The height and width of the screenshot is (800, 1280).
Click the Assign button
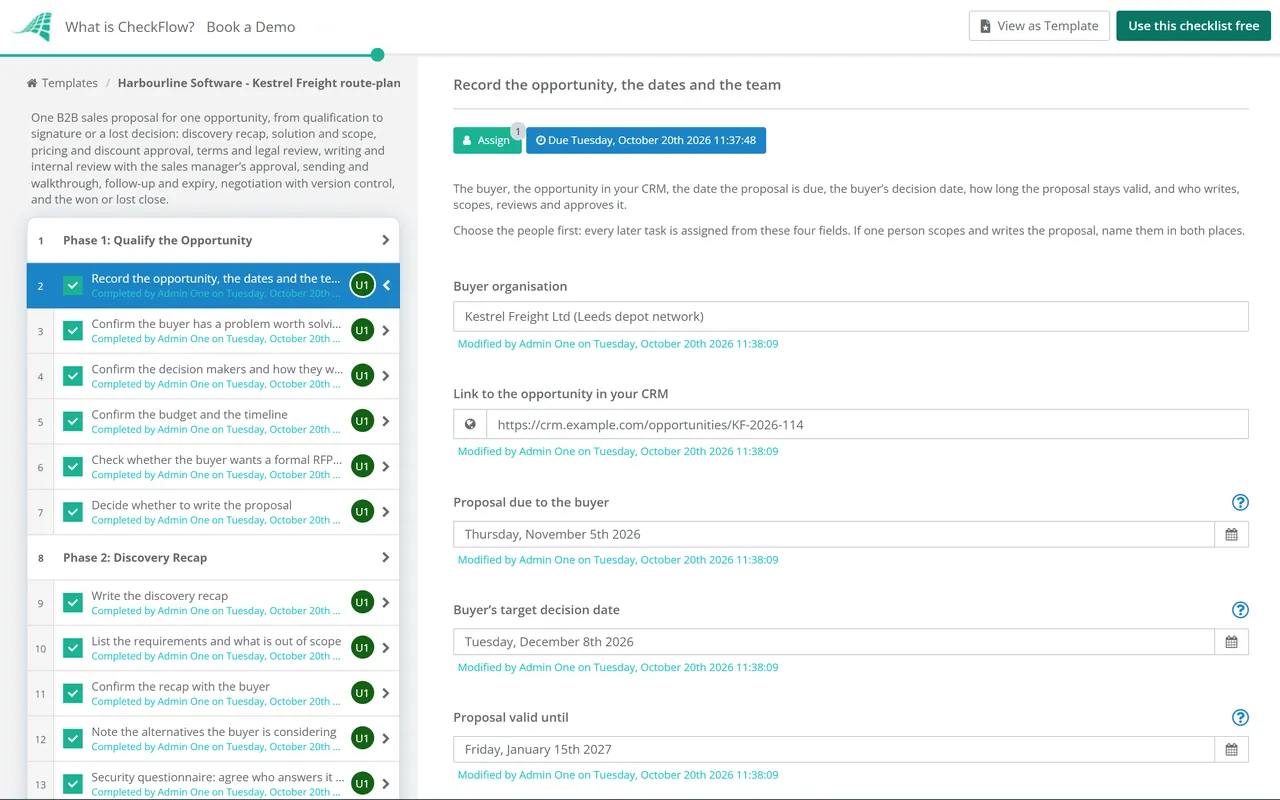coord(487,140)
